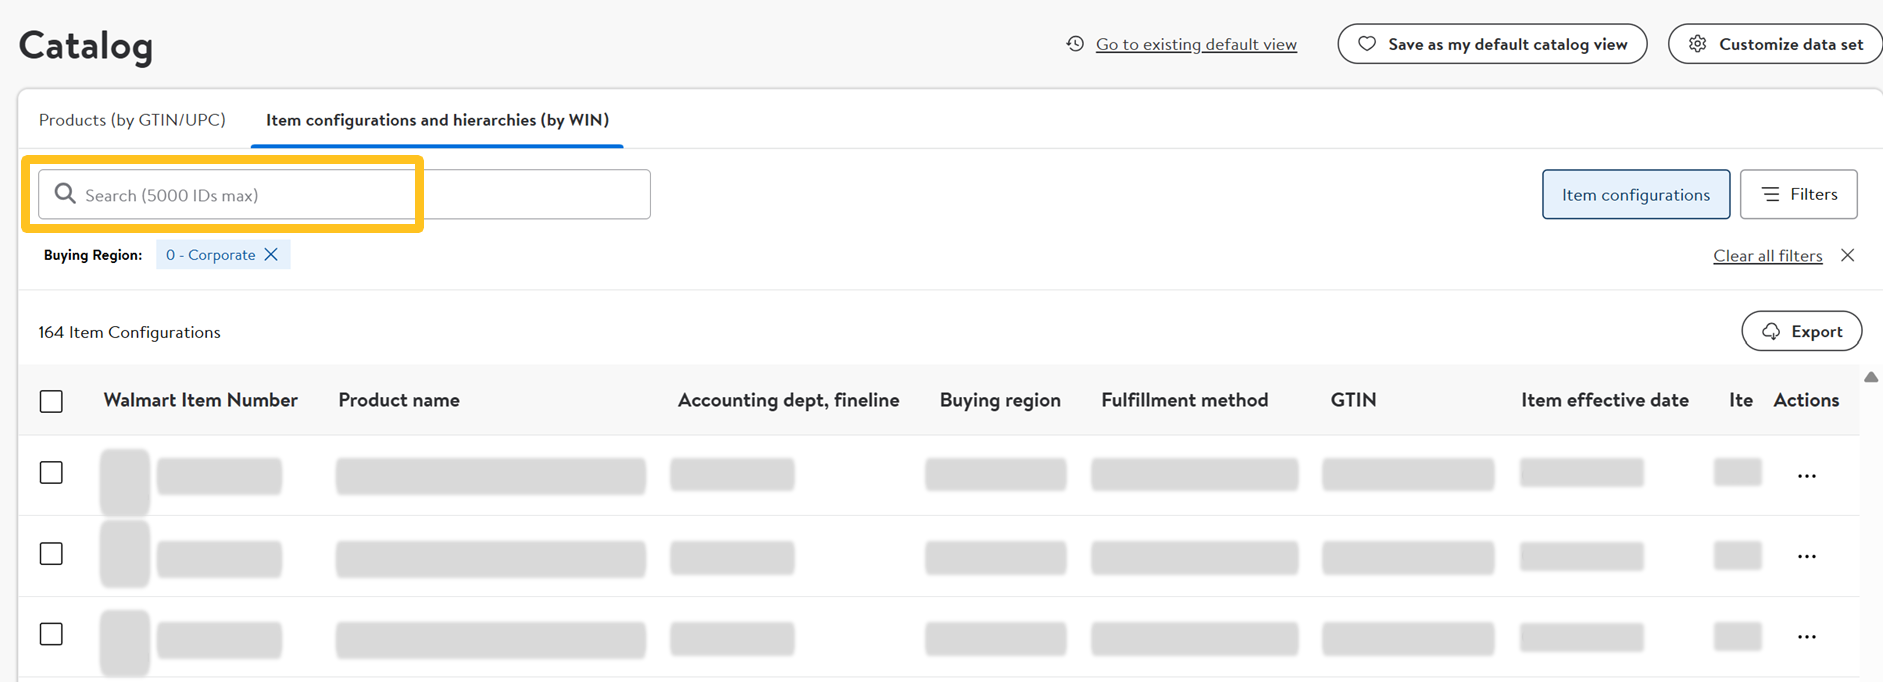The image size is (1883, 682).
Task: Click the heart icon in save default view button
Action: point(1366,44)
